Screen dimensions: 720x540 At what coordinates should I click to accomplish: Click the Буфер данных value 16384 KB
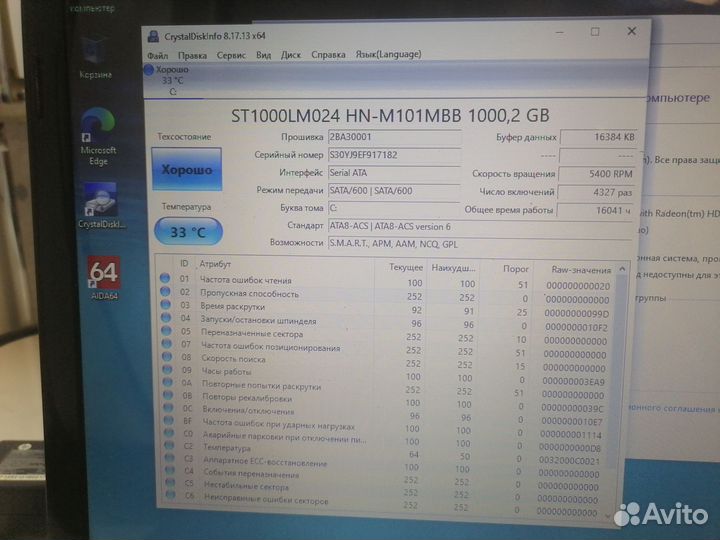[598, 137]
